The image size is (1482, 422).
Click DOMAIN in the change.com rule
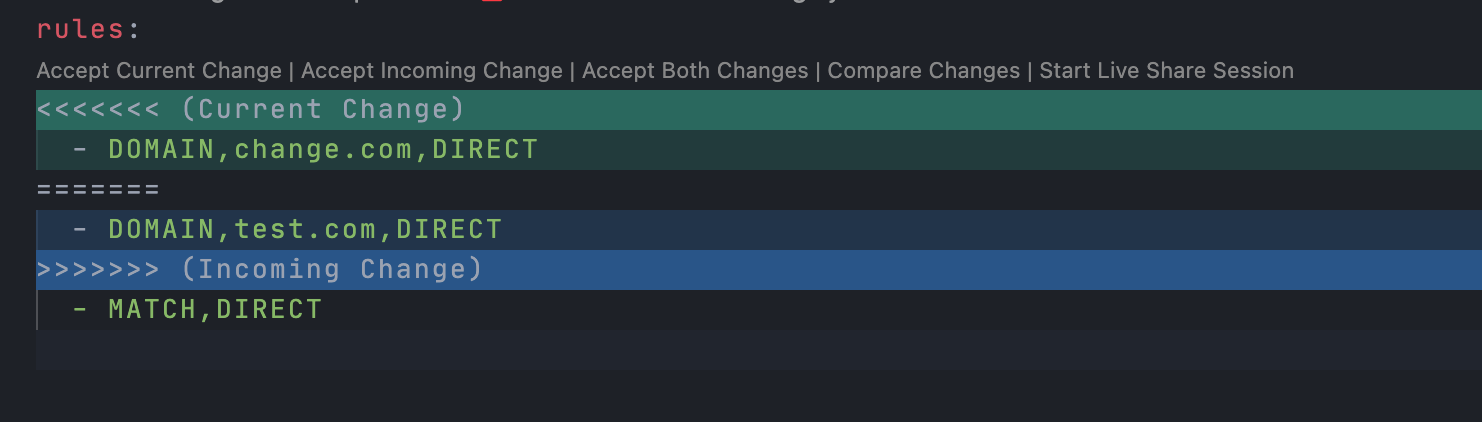(162, 150)
